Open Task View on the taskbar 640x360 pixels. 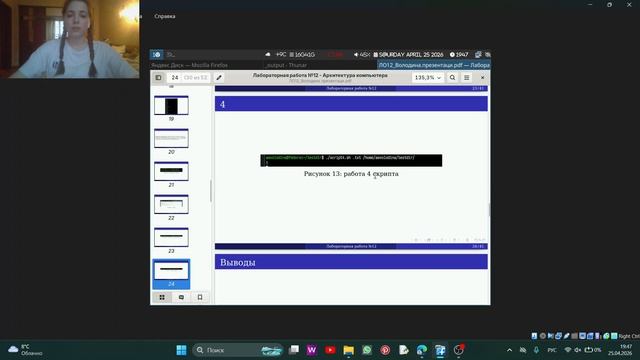(293, 350)
